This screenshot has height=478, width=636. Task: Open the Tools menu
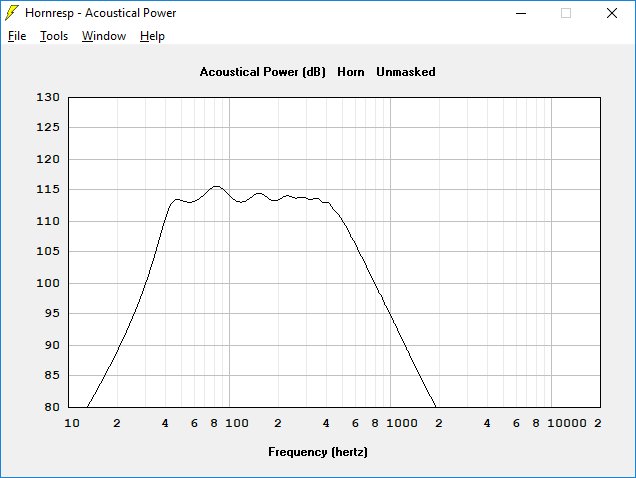54,36
